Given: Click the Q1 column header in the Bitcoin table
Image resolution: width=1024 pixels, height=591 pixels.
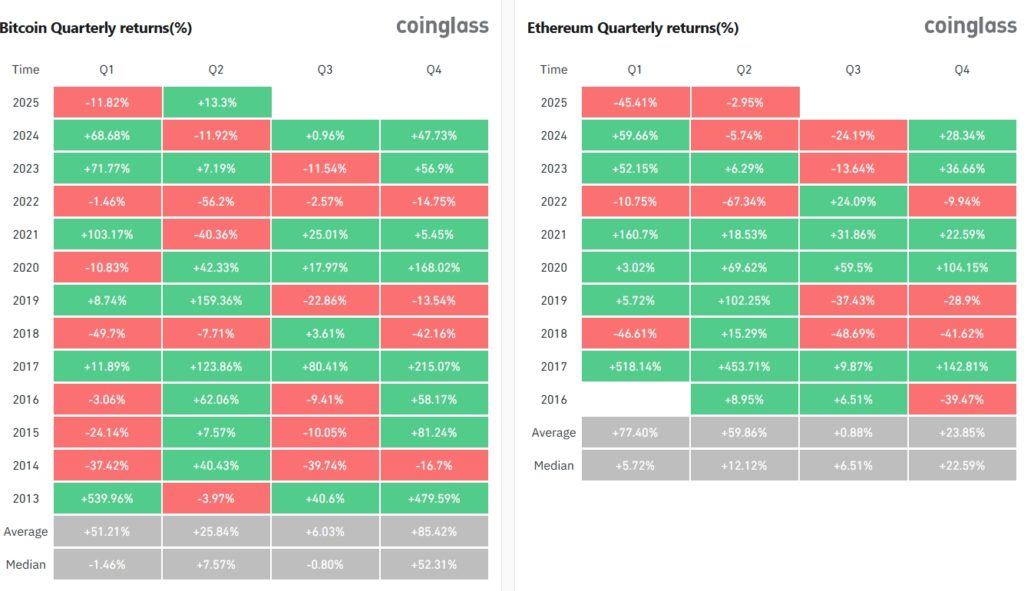Looking at the screenshot, I should click(107, 70).
